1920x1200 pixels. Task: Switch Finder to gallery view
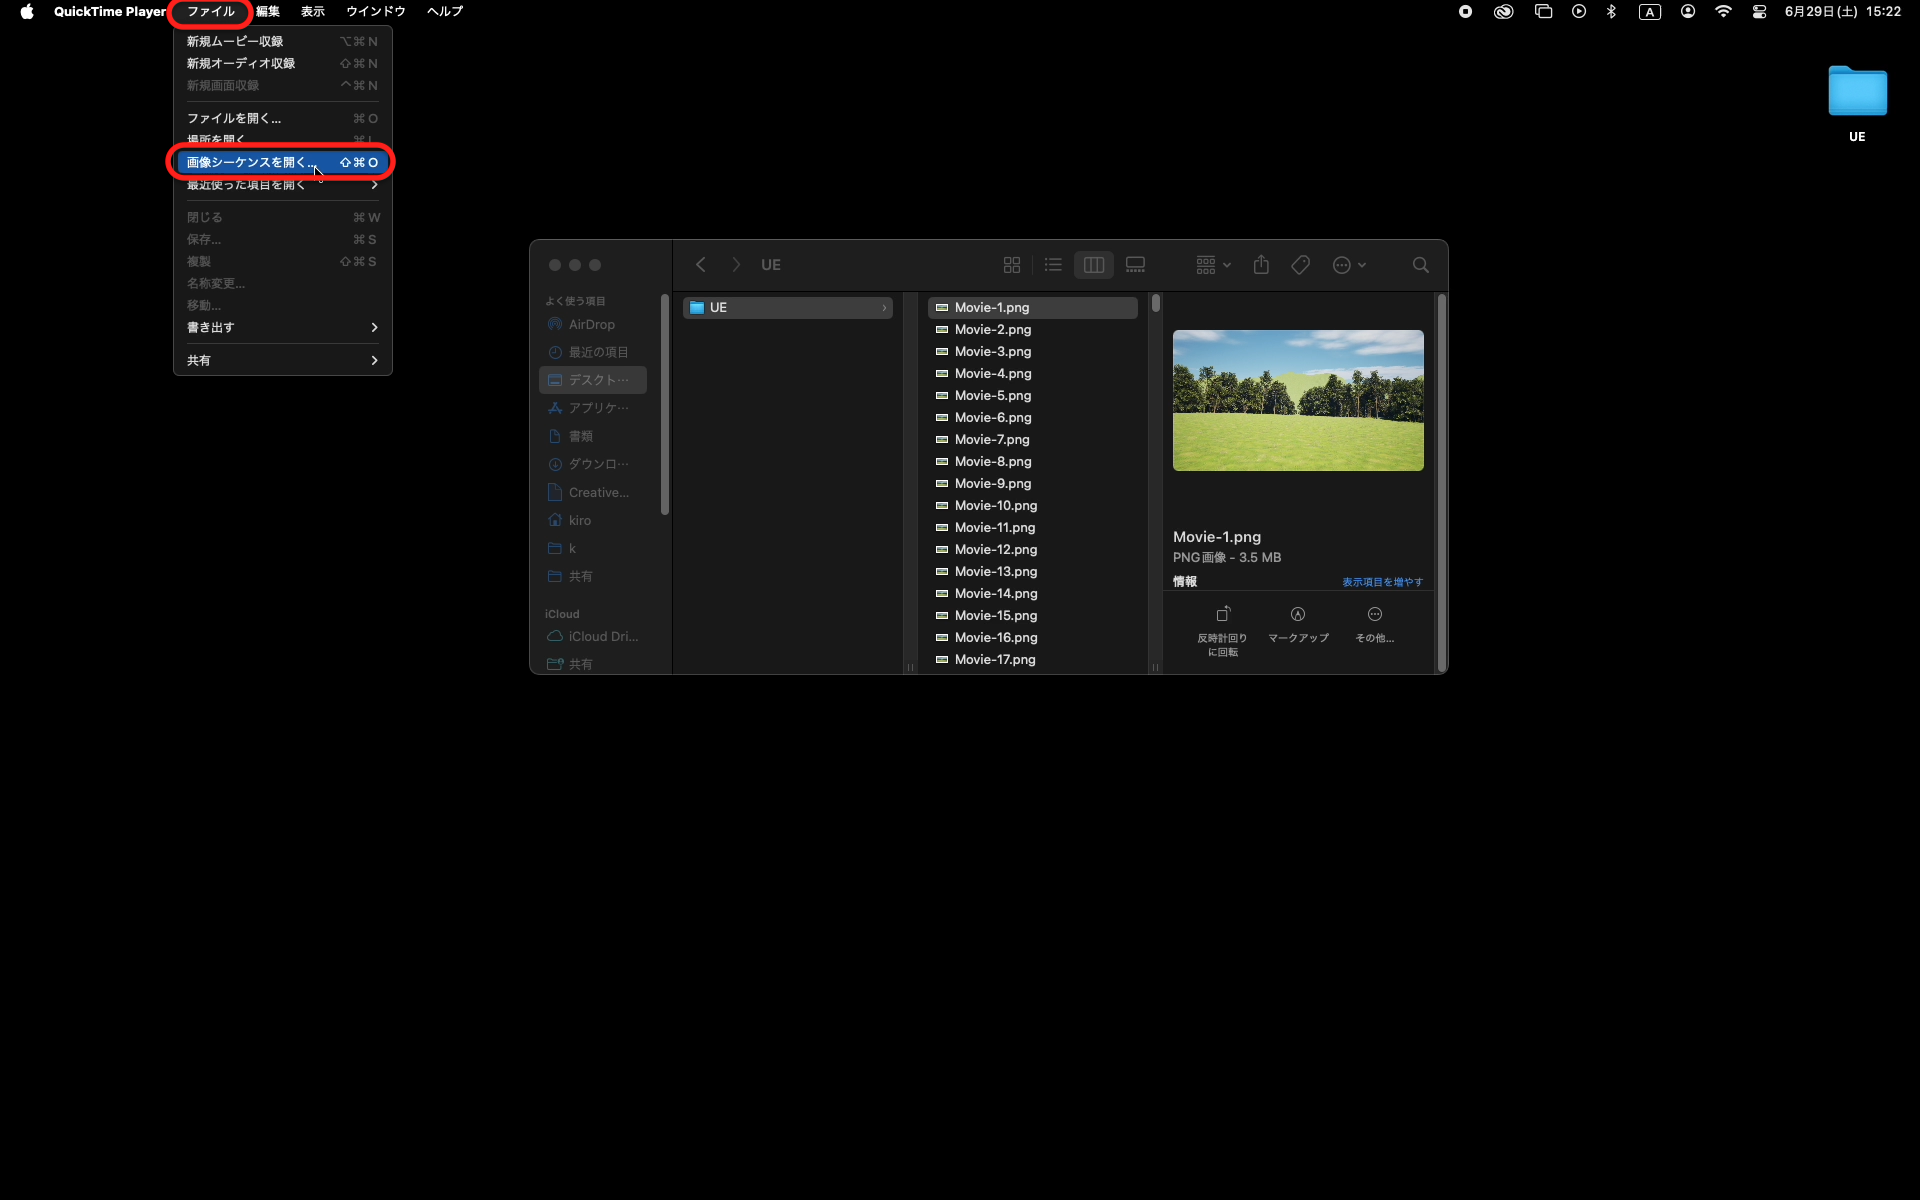tap(1135, 265)
